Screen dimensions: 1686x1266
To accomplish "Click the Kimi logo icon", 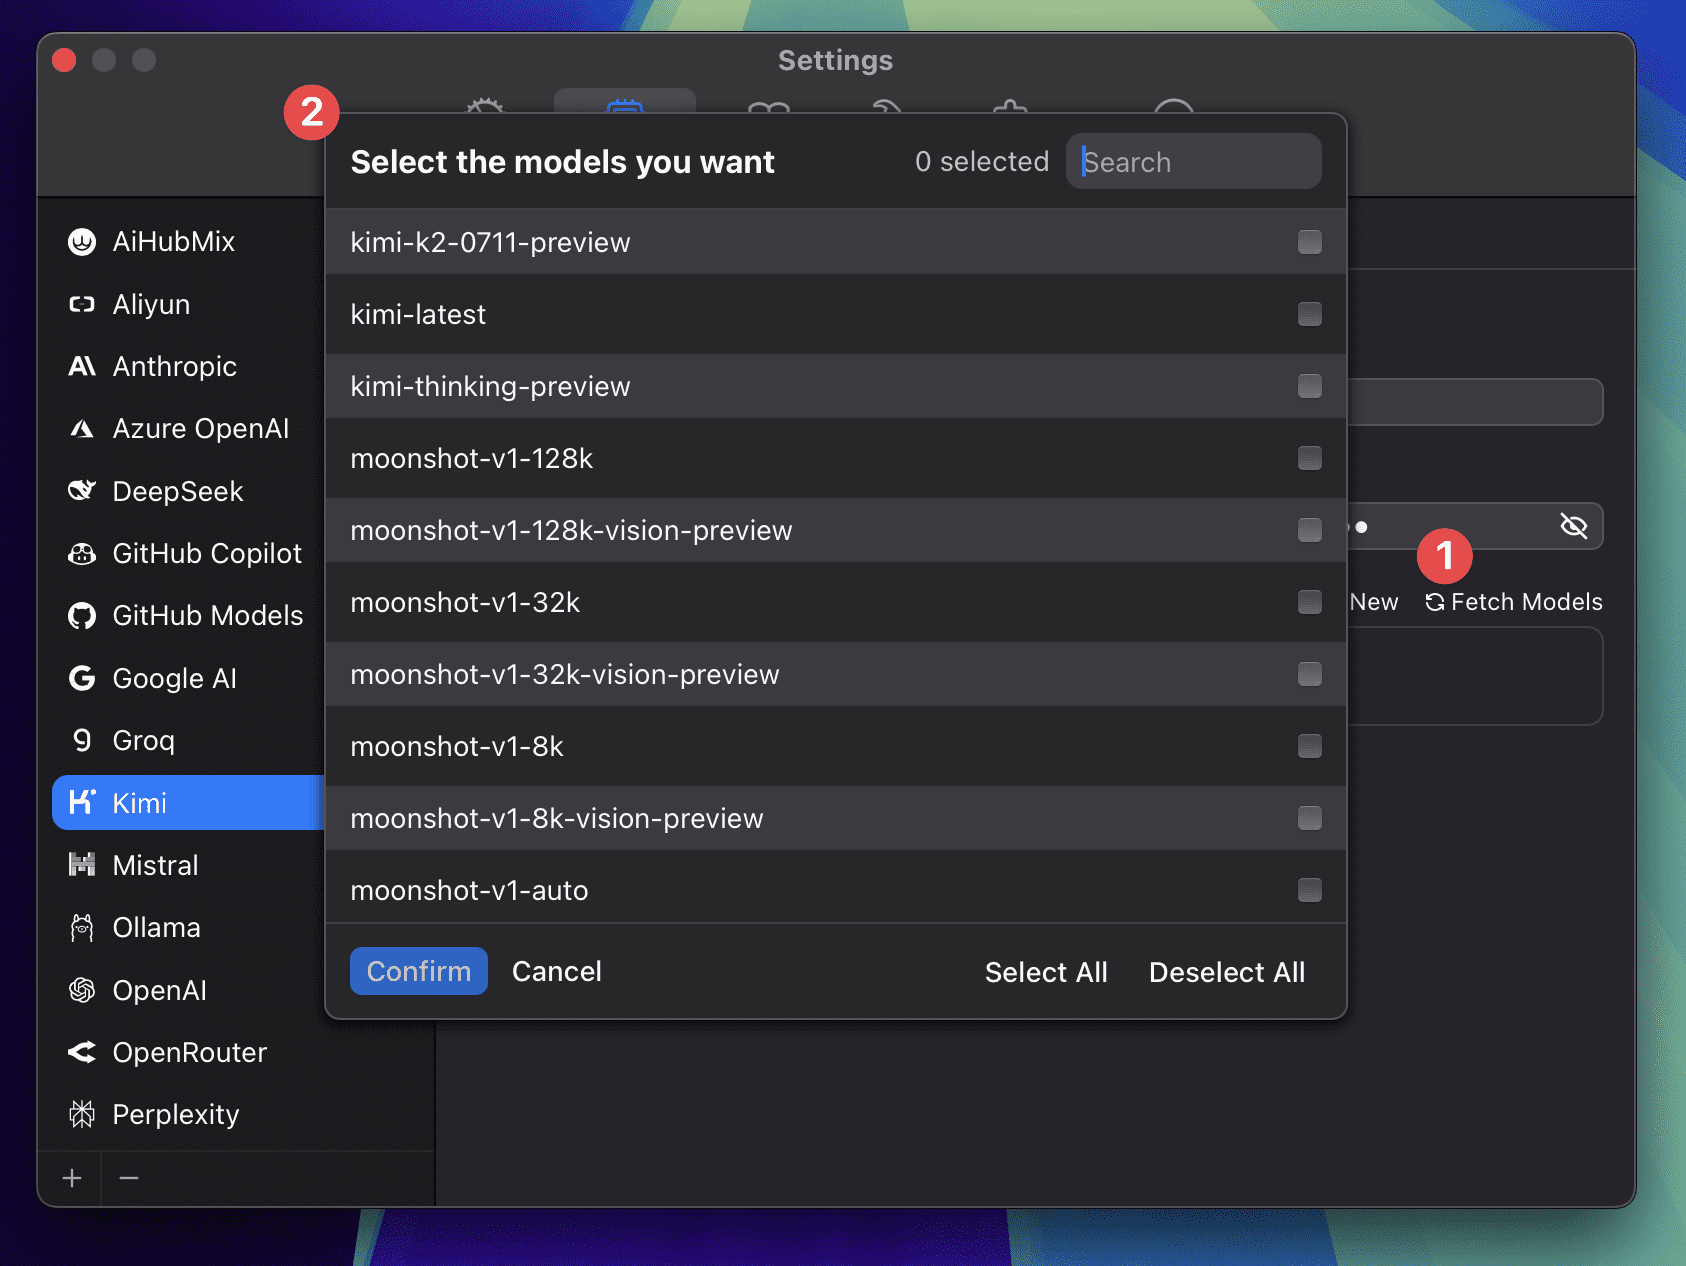I will point(82,802).
